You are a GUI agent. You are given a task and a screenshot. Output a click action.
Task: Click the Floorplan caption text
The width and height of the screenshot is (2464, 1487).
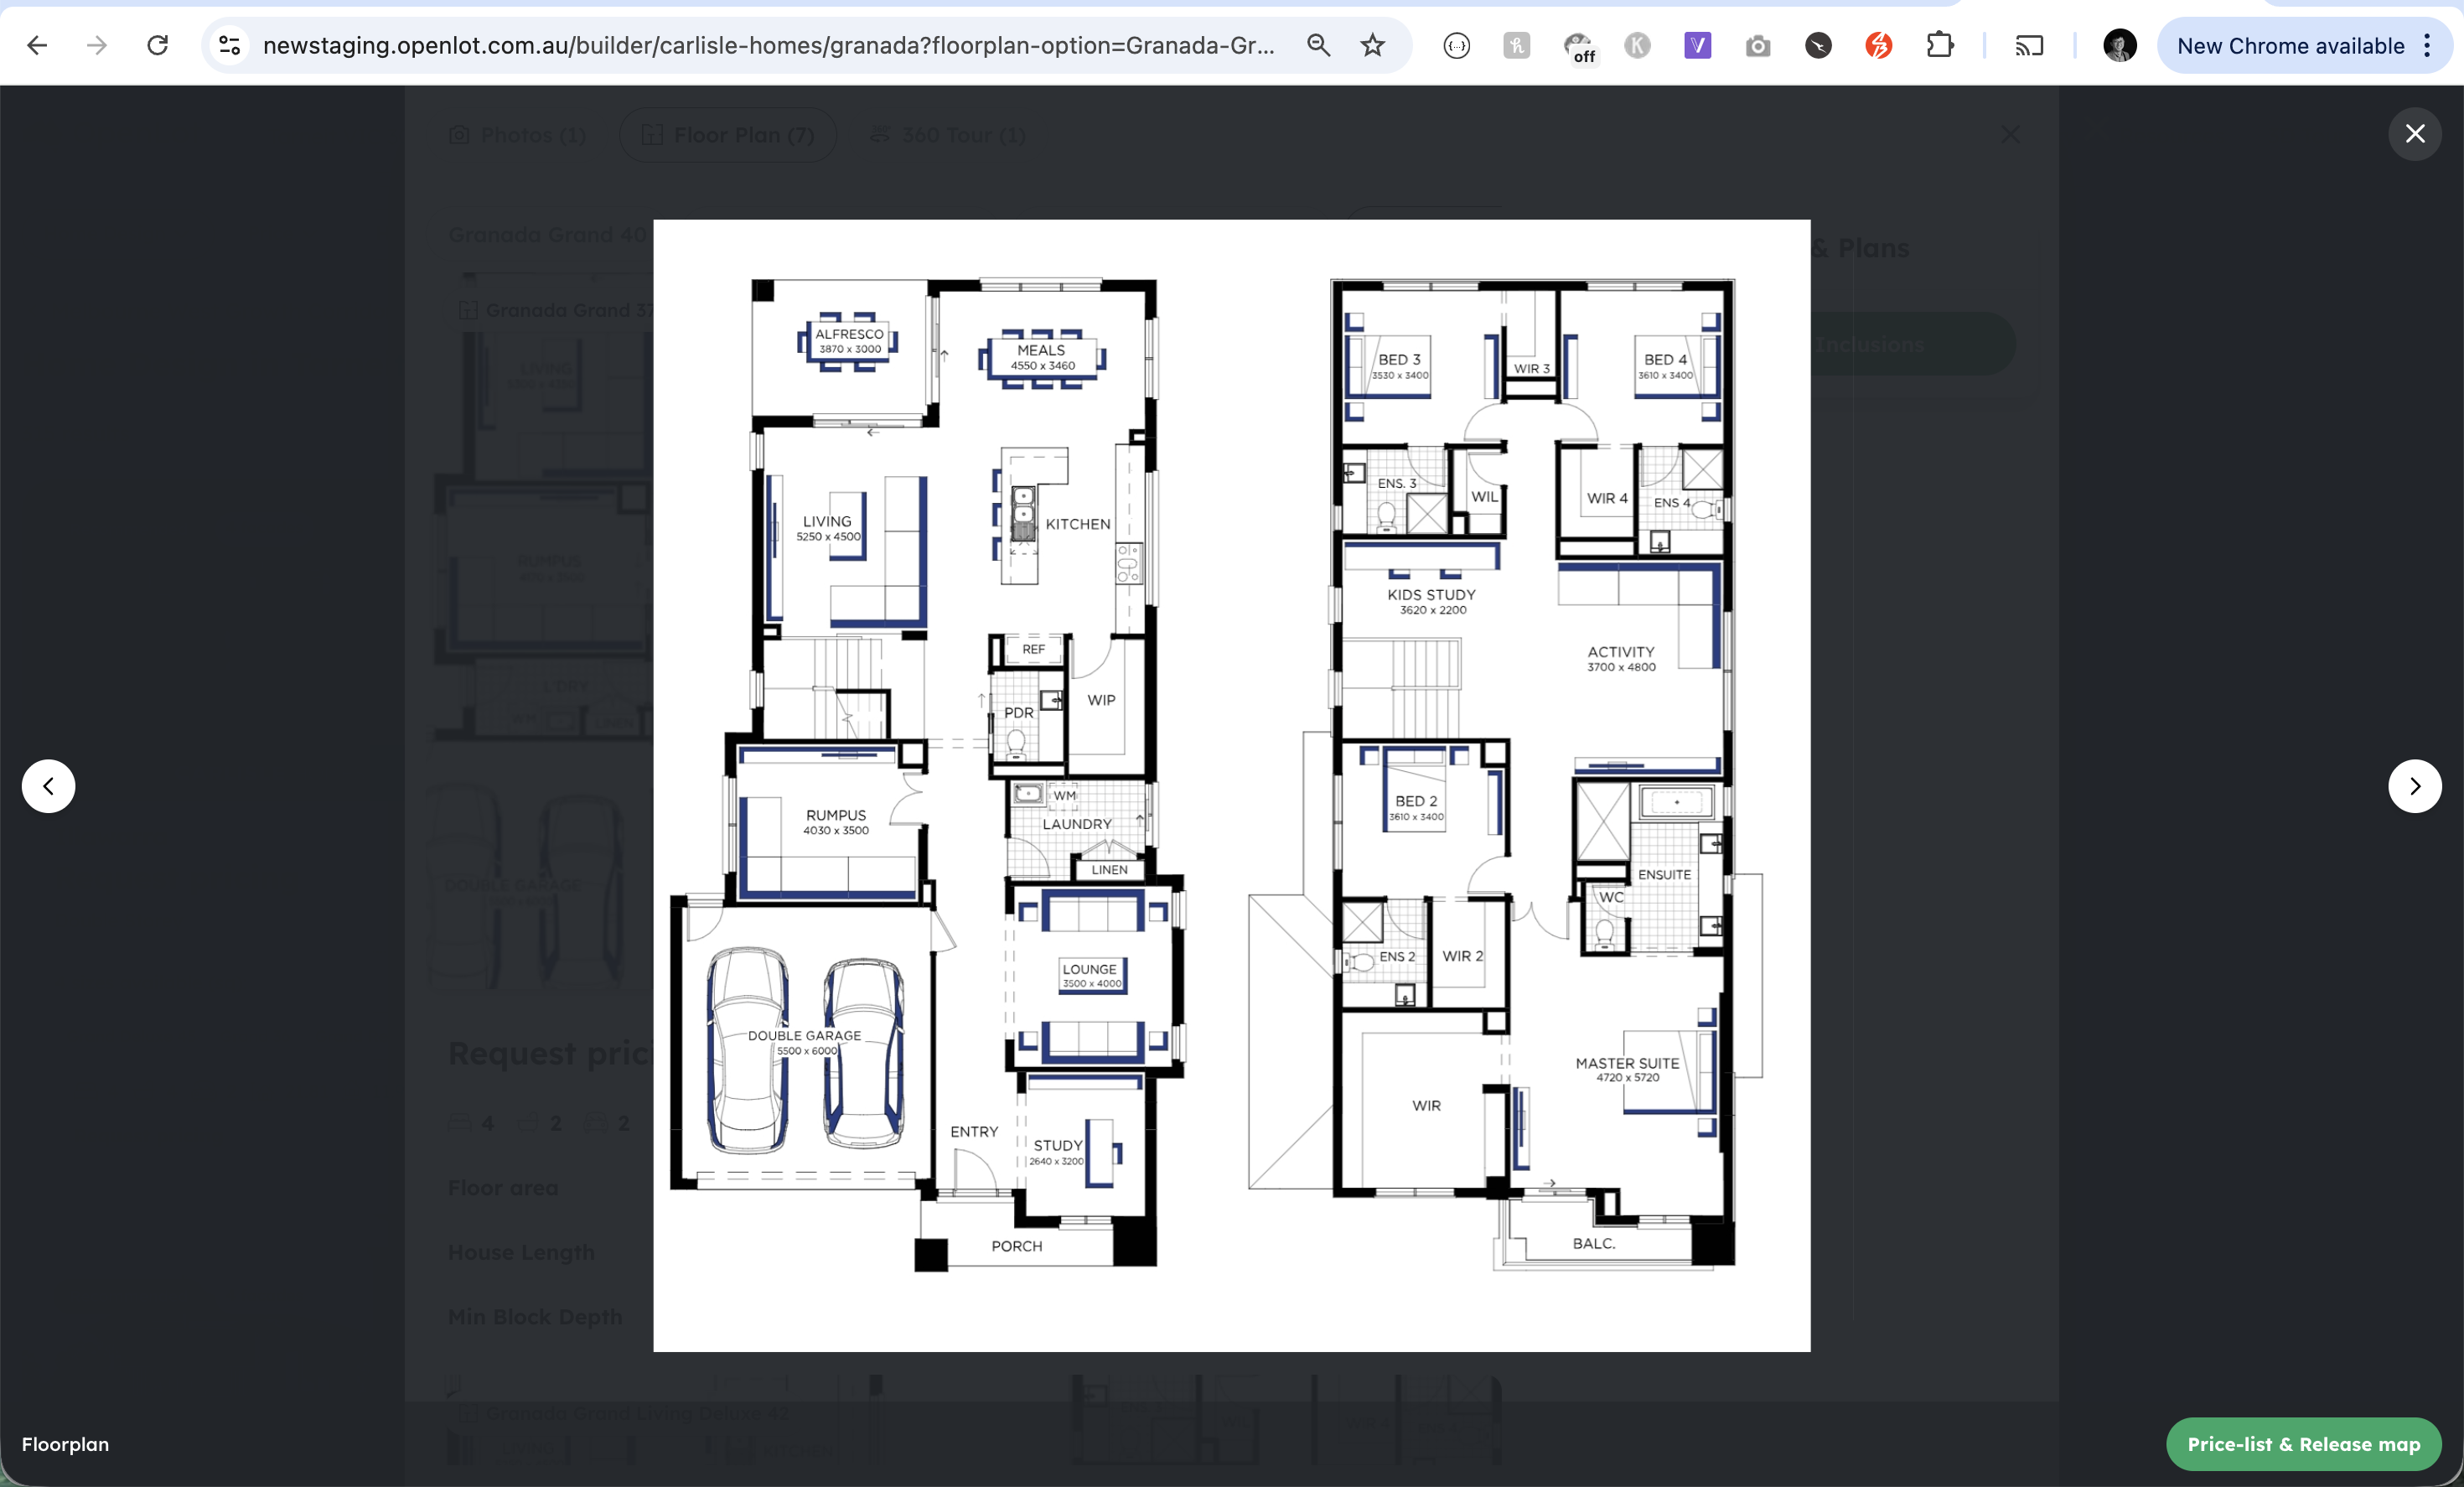[x=65, y=1444]
